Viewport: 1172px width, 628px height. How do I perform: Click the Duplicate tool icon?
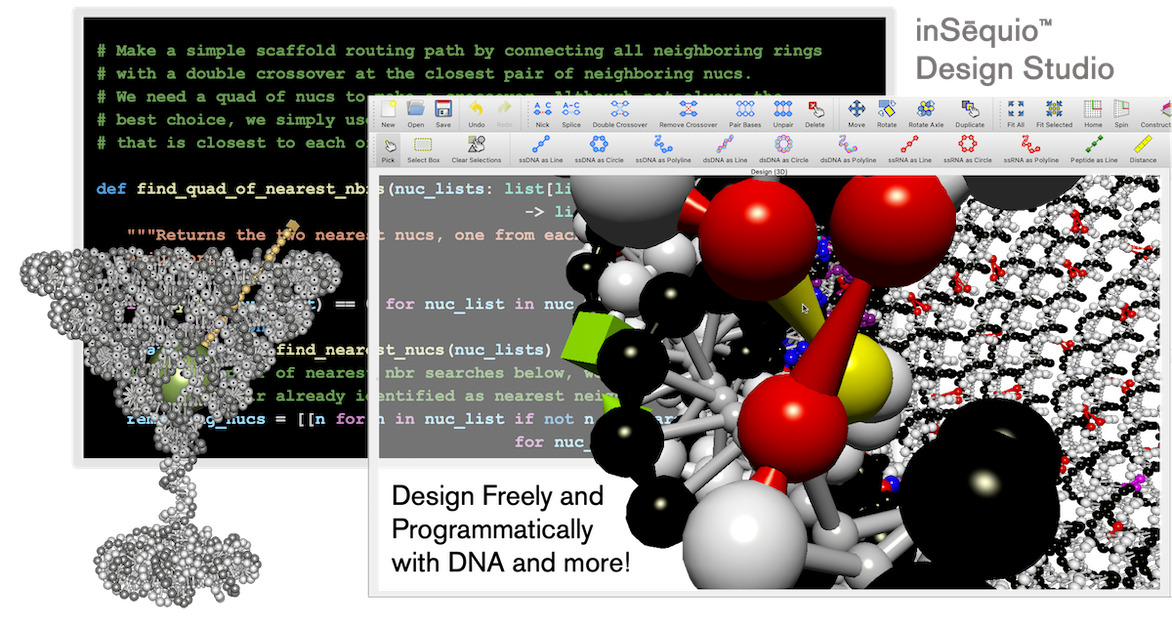tap(968, 112)
